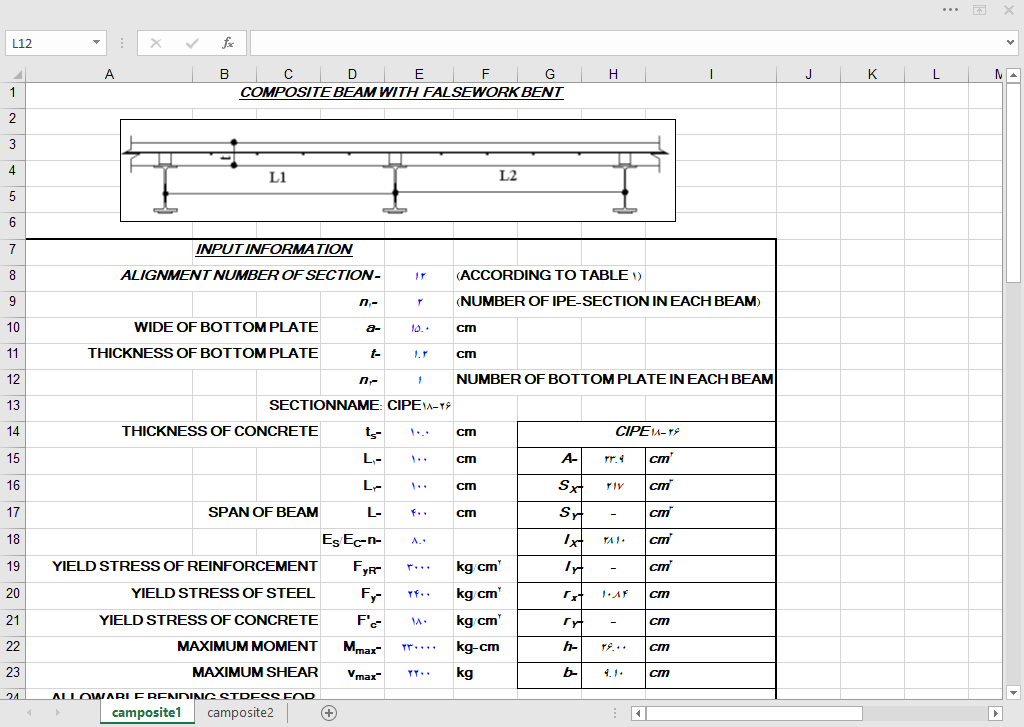The width and height of the screenshot is (1024, 727).
Task: Select column E header
Action: (x=419, y=74)
